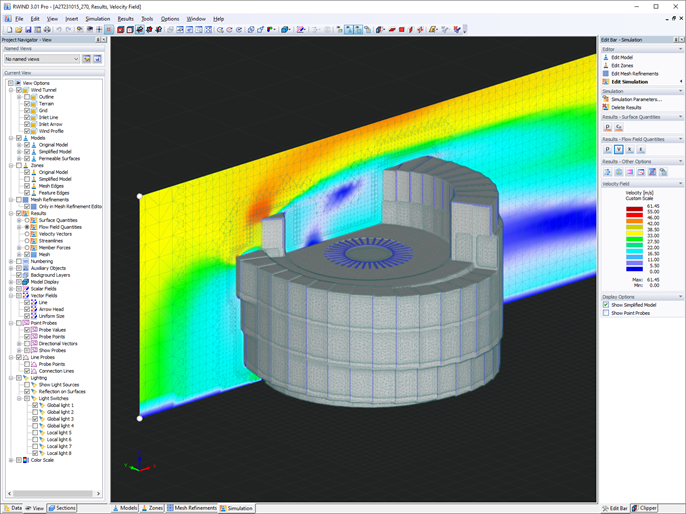Collapse the Lighting tree node
Screen dimensions: 686x514
pos(11,378)
